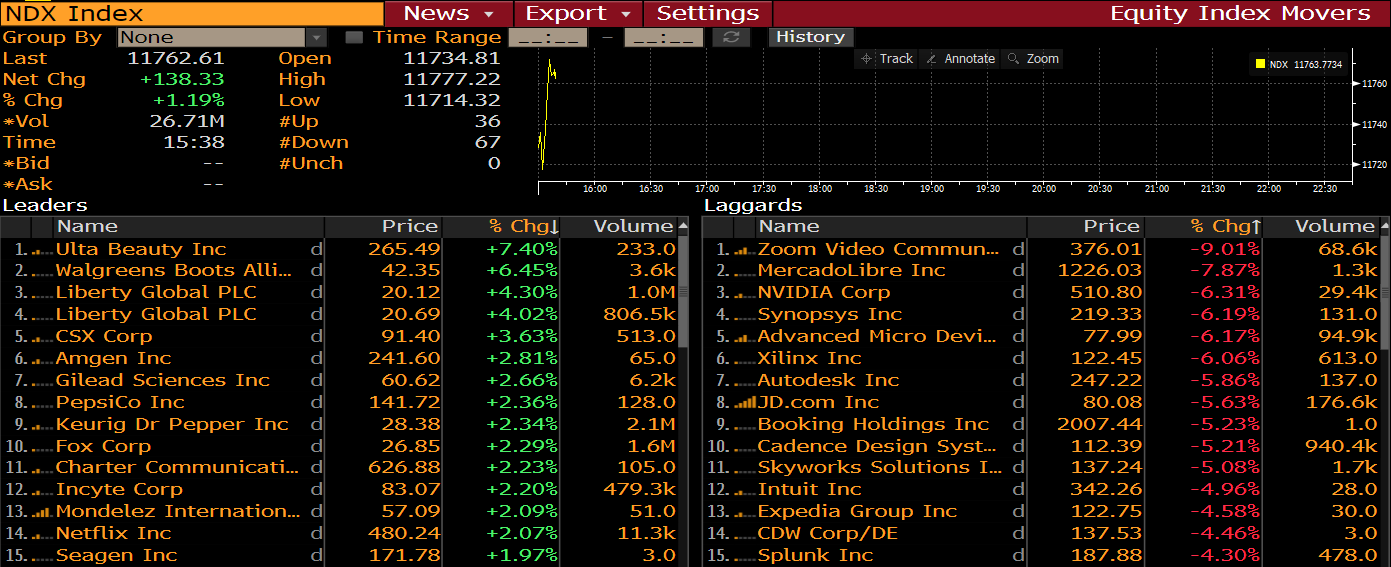Enable the Time Range checkbox
The width and height of the screenshot is (1391, 567).
tap(354, 37)
